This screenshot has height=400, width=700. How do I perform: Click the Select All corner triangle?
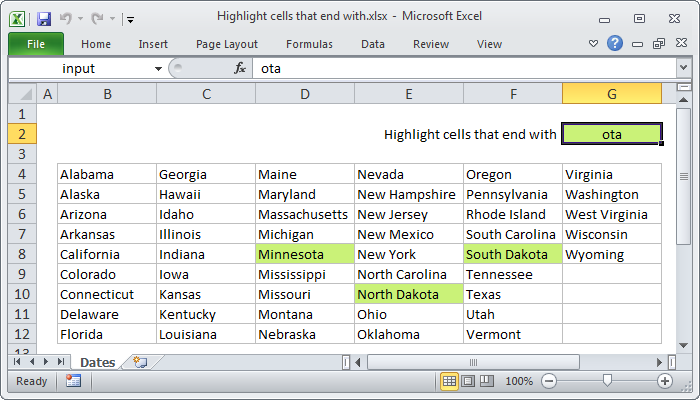[x=22, y=94]
